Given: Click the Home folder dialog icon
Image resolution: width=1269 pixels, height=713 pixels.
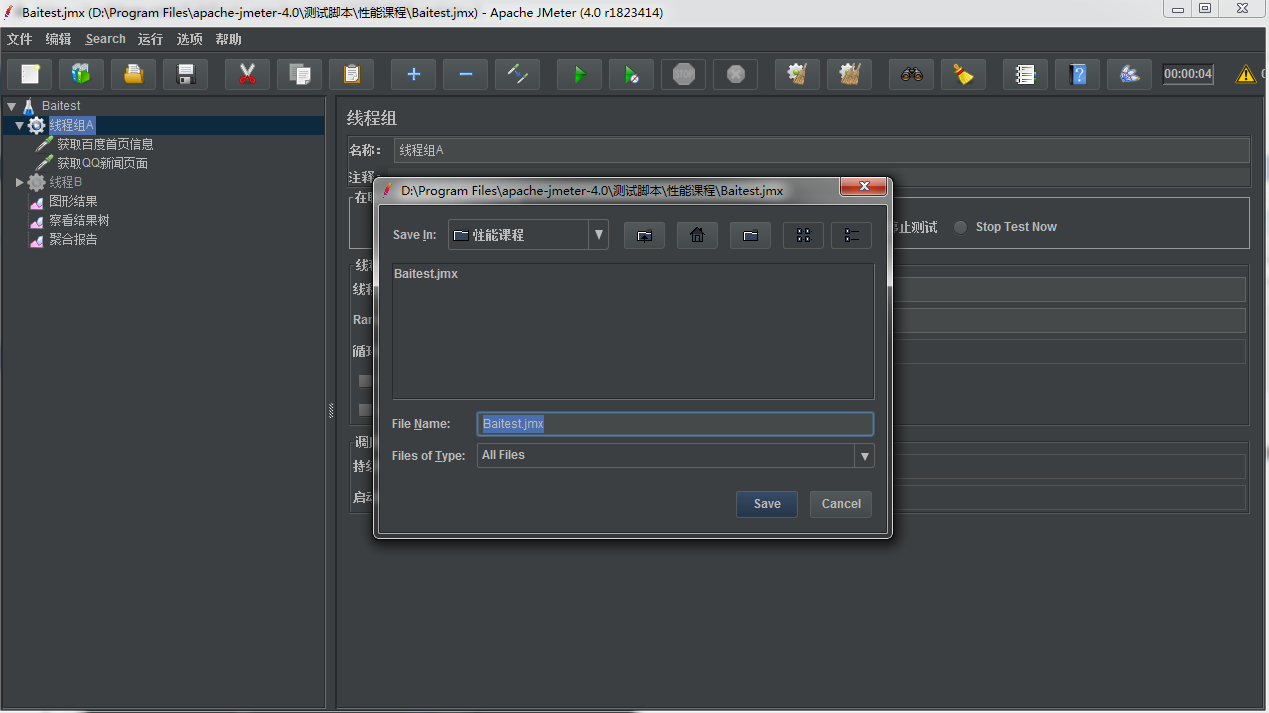Looking at the screenshot, I should coord(697,235).
